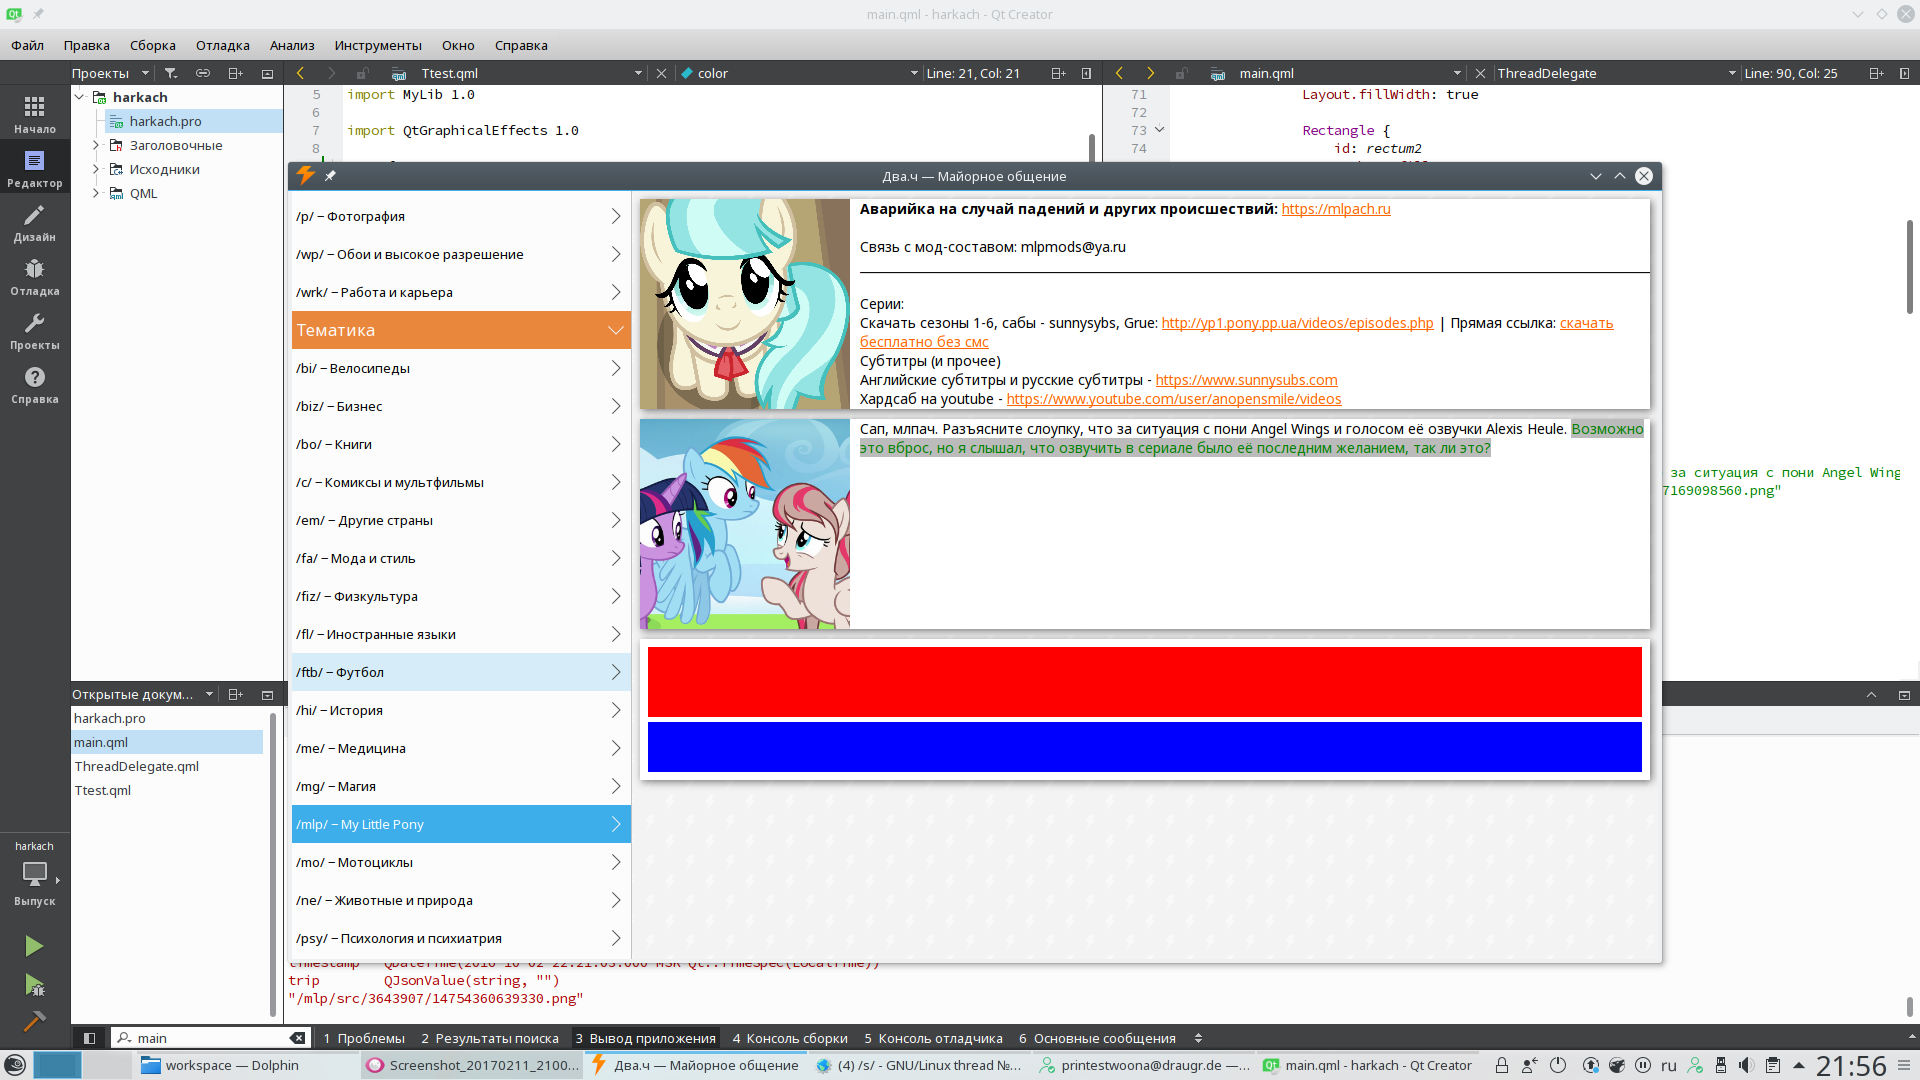Open the Результаты поиска tab
1920x1080 pixels.
(x=490, y=1038)
